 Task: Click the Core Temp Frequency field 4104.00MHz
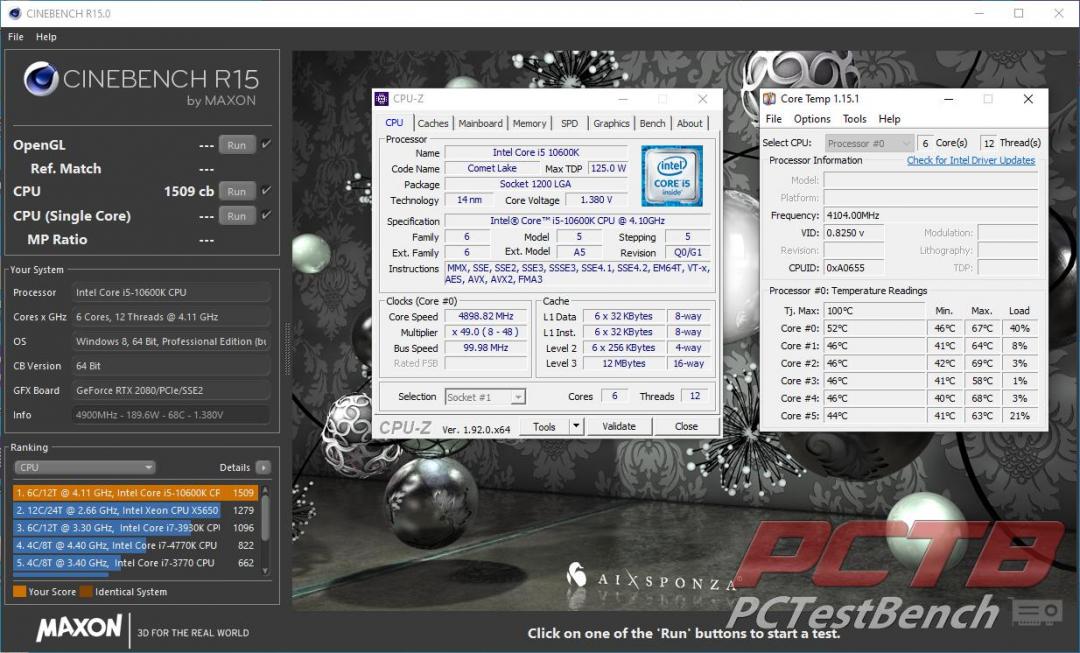(x=931, y=215)
